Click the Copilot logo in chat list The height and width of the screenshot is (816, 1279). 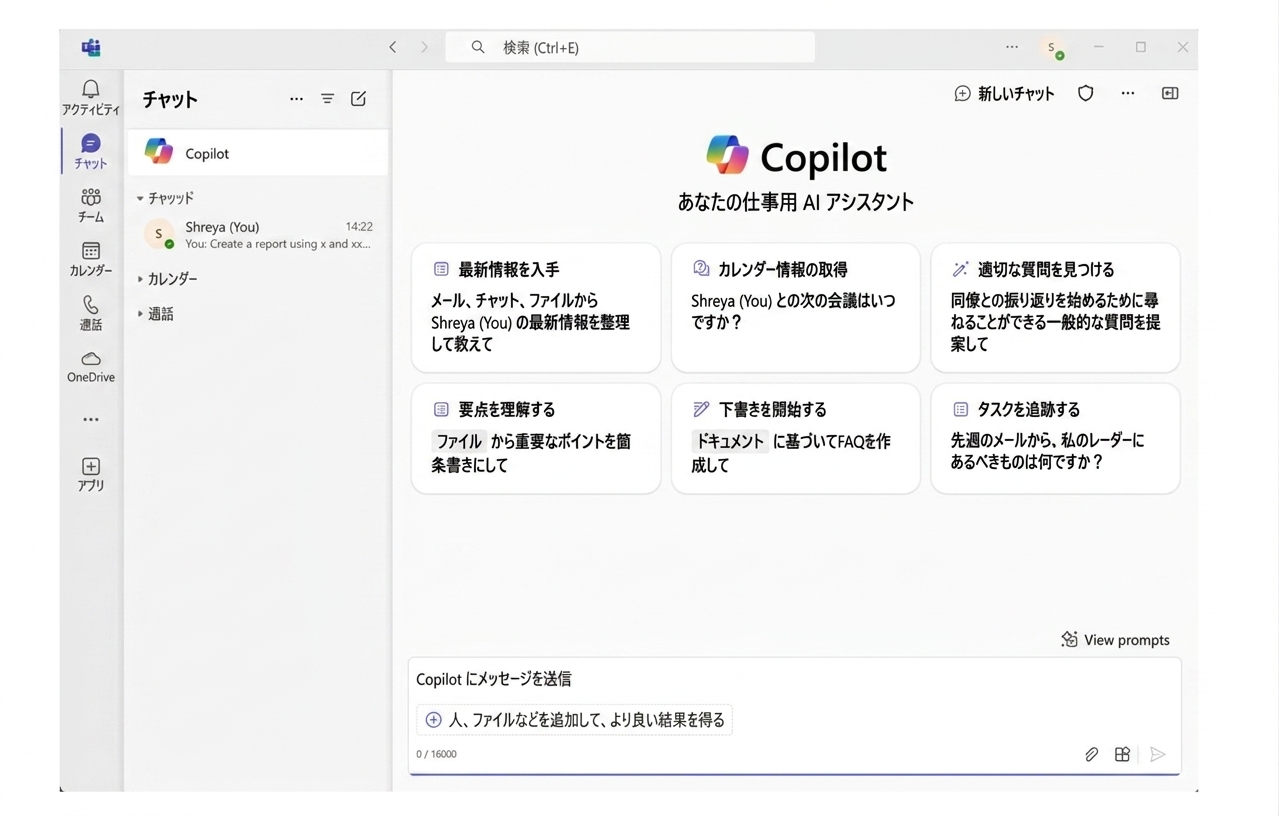click(x=159, y=152)
